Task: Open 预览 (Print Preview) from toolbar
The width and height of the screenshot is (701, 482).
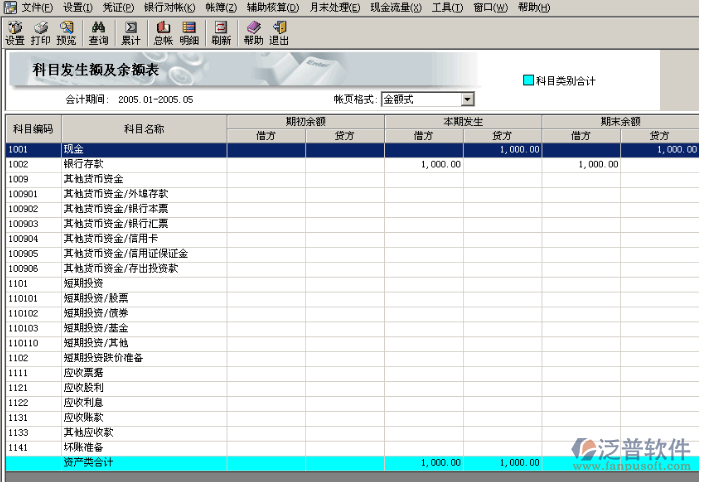Action: pos(66,33)
